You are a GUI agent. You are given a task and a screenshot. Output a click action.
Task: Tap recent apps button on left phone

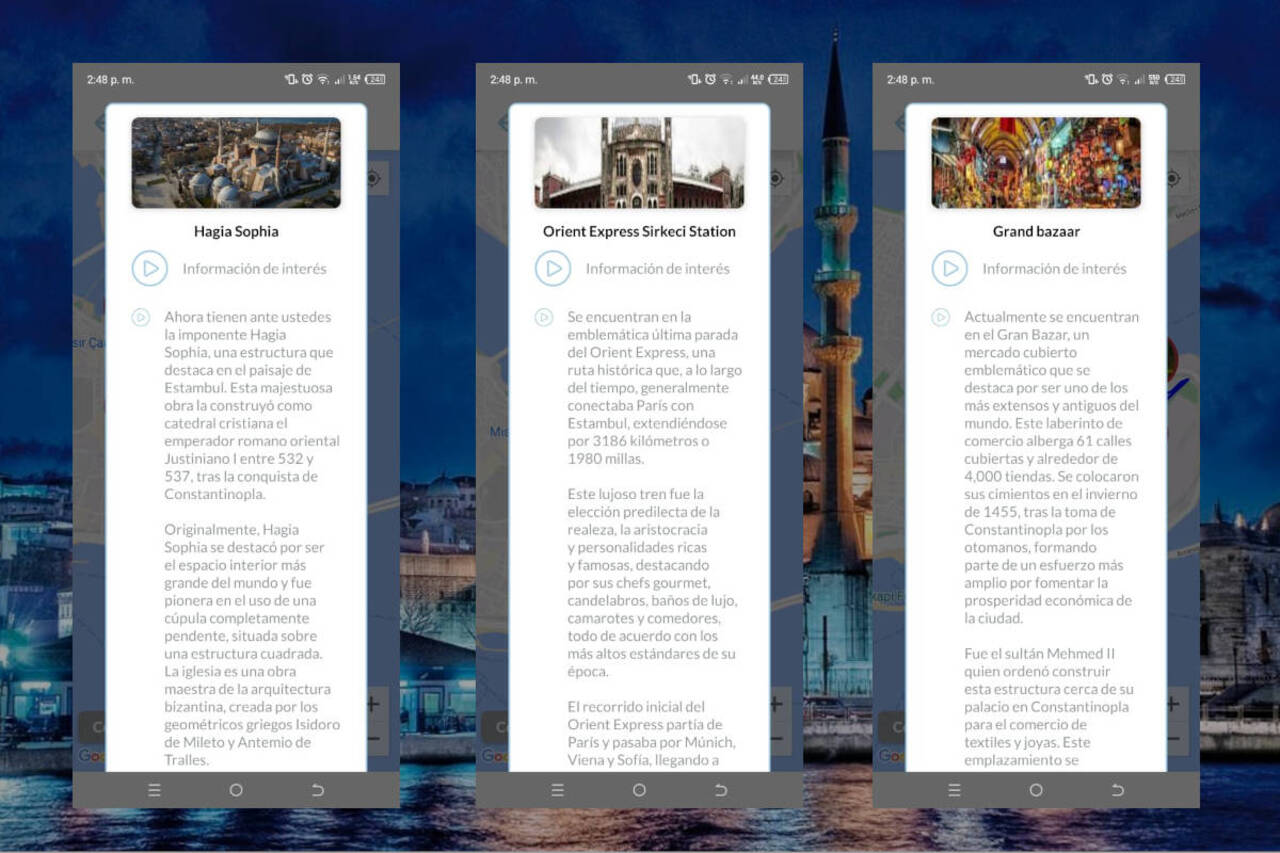click(154, 790)
